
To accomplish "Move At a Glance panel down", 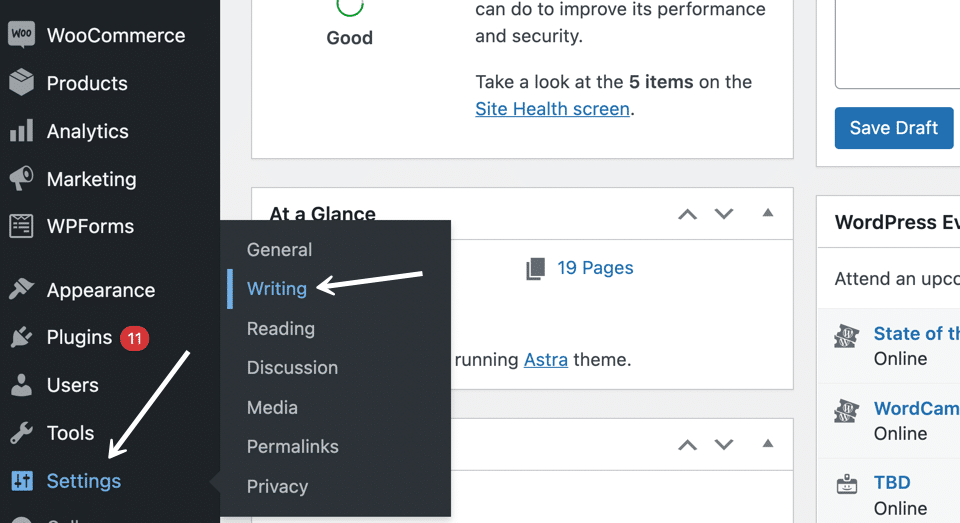I will pos(724,214).
